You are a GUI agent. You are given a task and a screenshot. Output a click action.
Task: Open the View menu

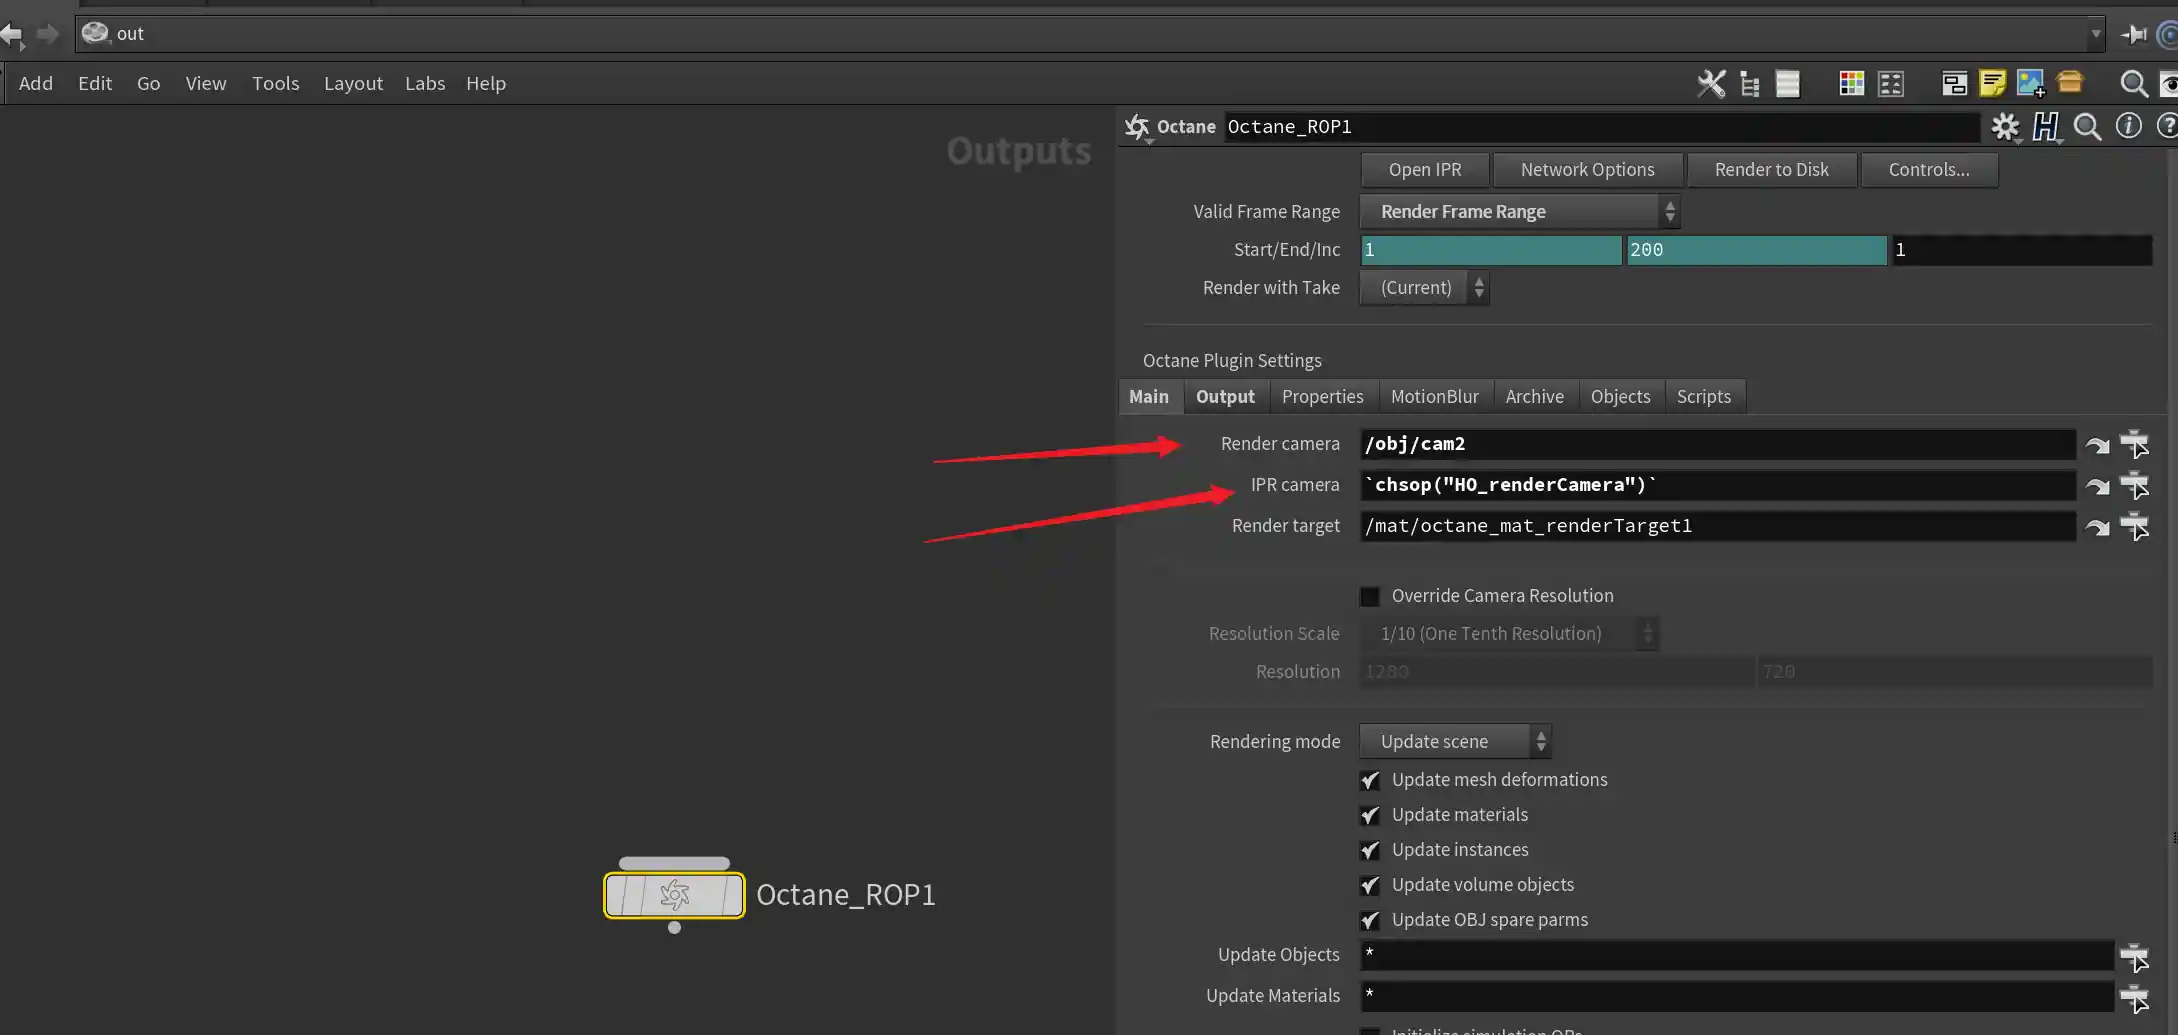coord(206,84)
